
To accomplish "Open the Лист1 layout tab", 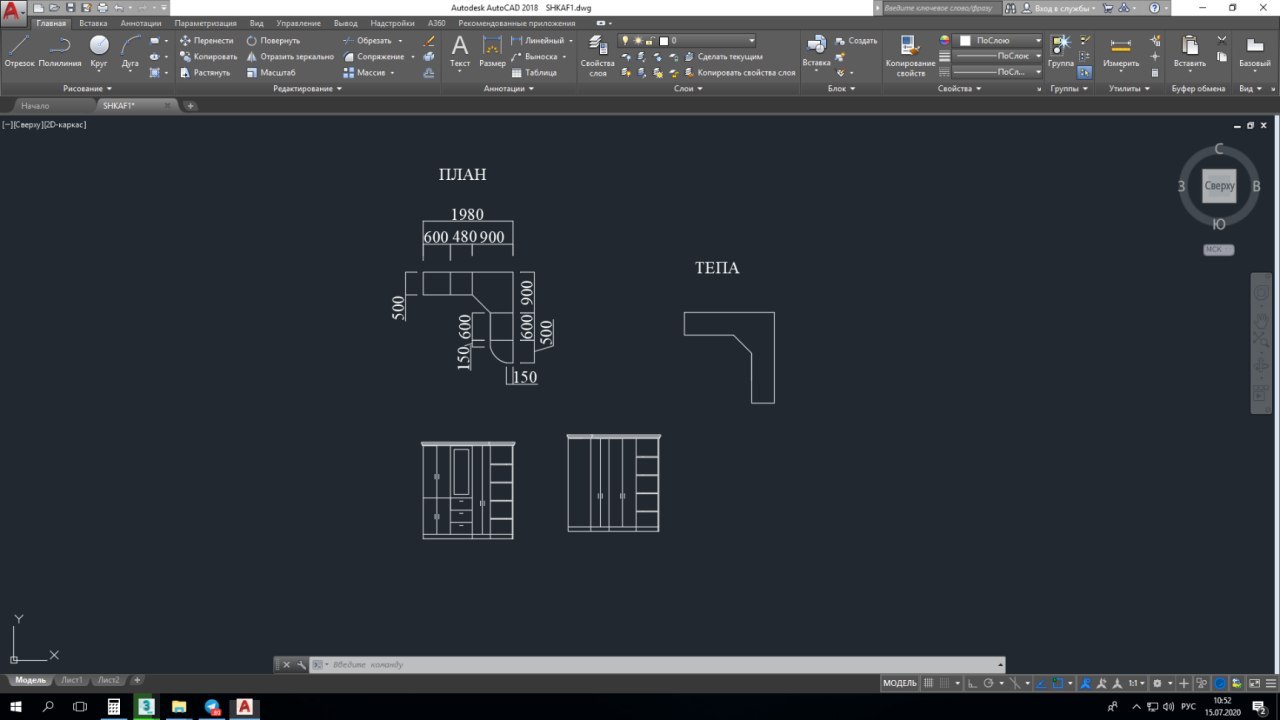I will click(x=72, y=680).
